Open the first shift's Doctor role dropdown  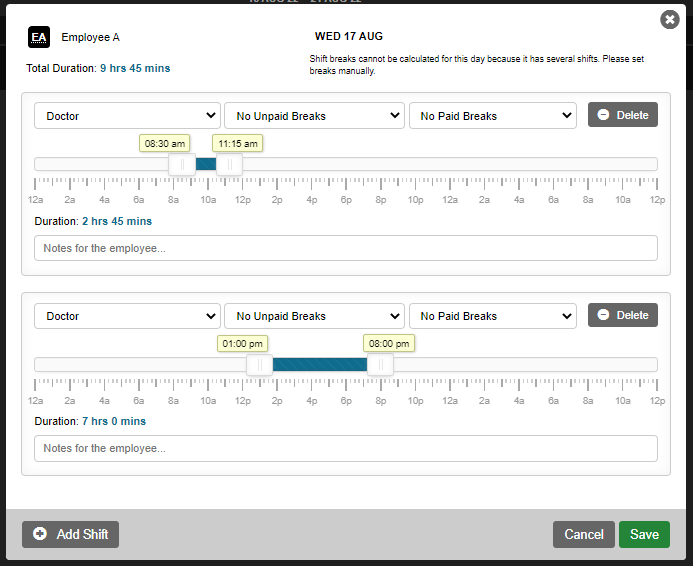coord(127,116)
